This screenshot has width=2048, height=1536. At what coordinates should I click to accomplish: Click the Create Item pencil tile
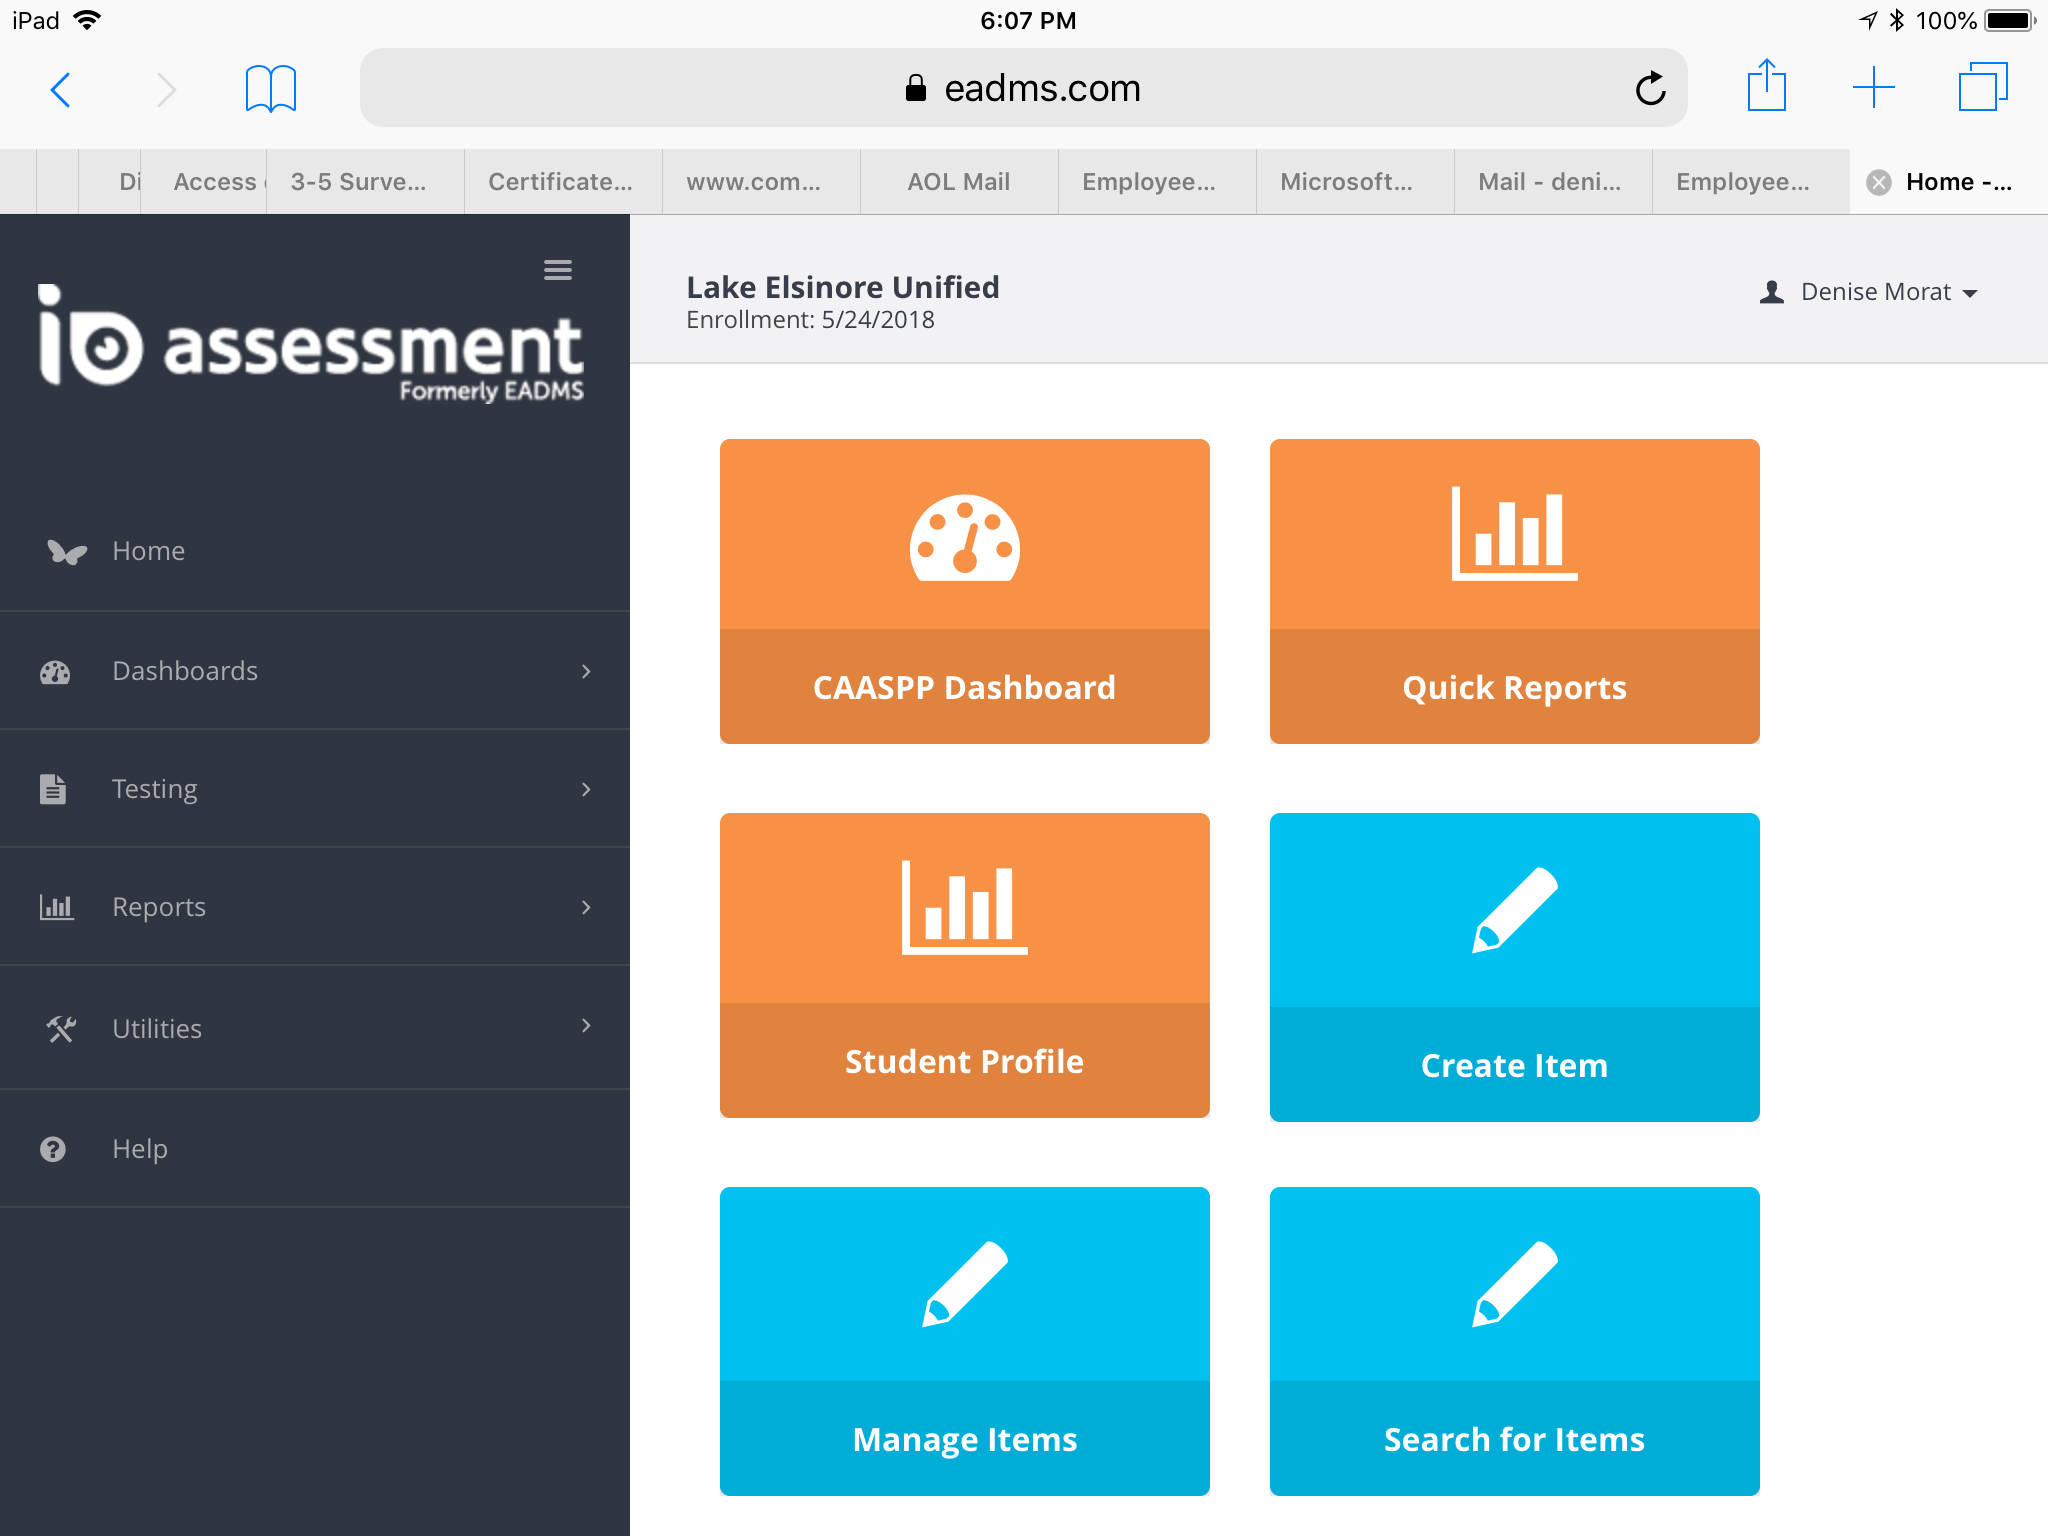click(x=1514, y=966)
